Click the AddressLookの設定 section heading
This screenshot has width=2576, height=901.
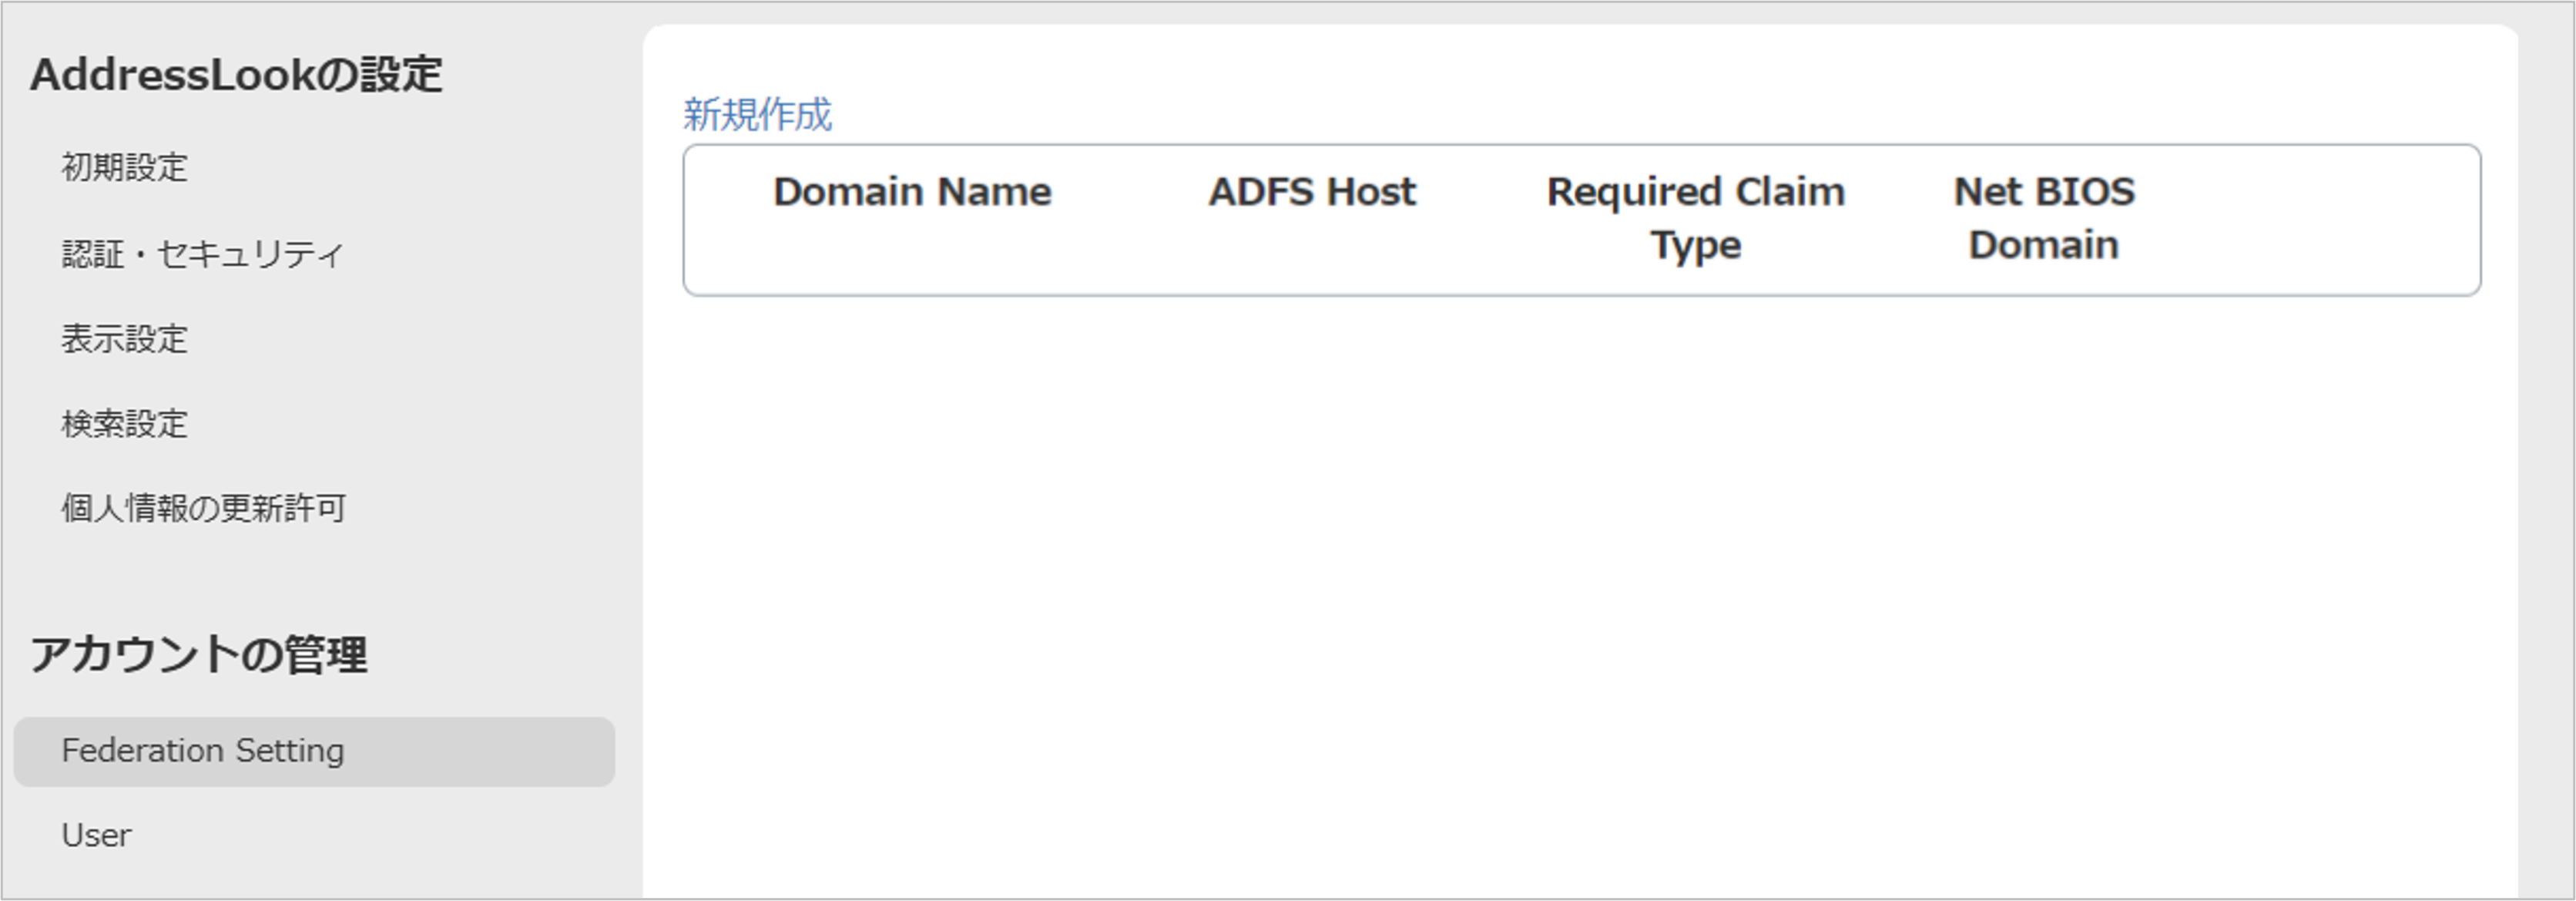coord(236,75)
